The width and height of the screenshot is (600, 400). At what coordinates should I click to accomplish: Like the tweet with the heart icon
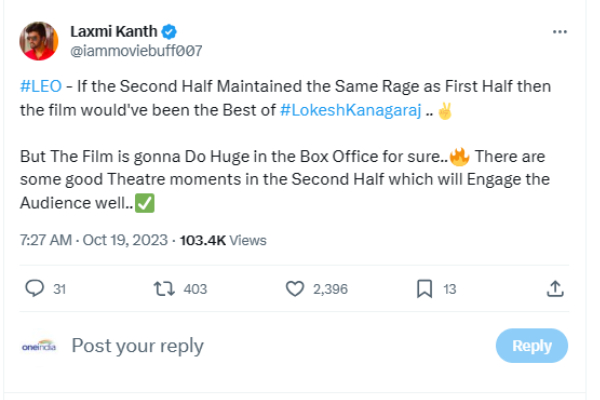click(295, 289)
